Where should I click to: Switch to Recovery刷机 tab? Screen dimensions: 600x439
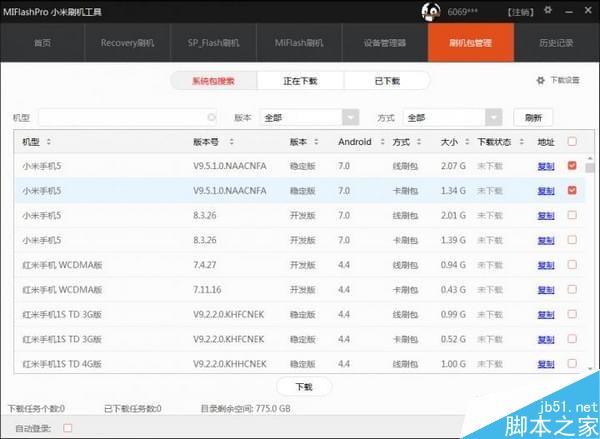pyautogui.click(x=127, y=42)
